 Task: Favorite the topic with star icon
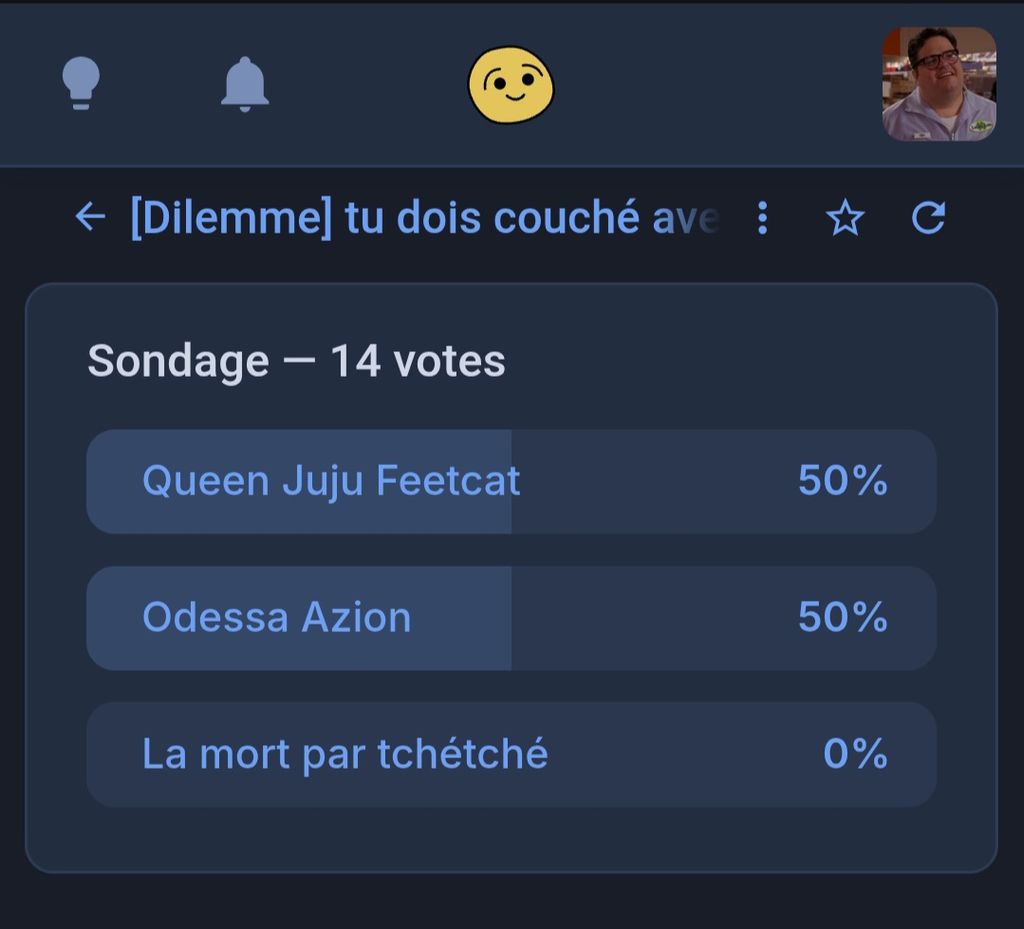(x=845, y=217)
